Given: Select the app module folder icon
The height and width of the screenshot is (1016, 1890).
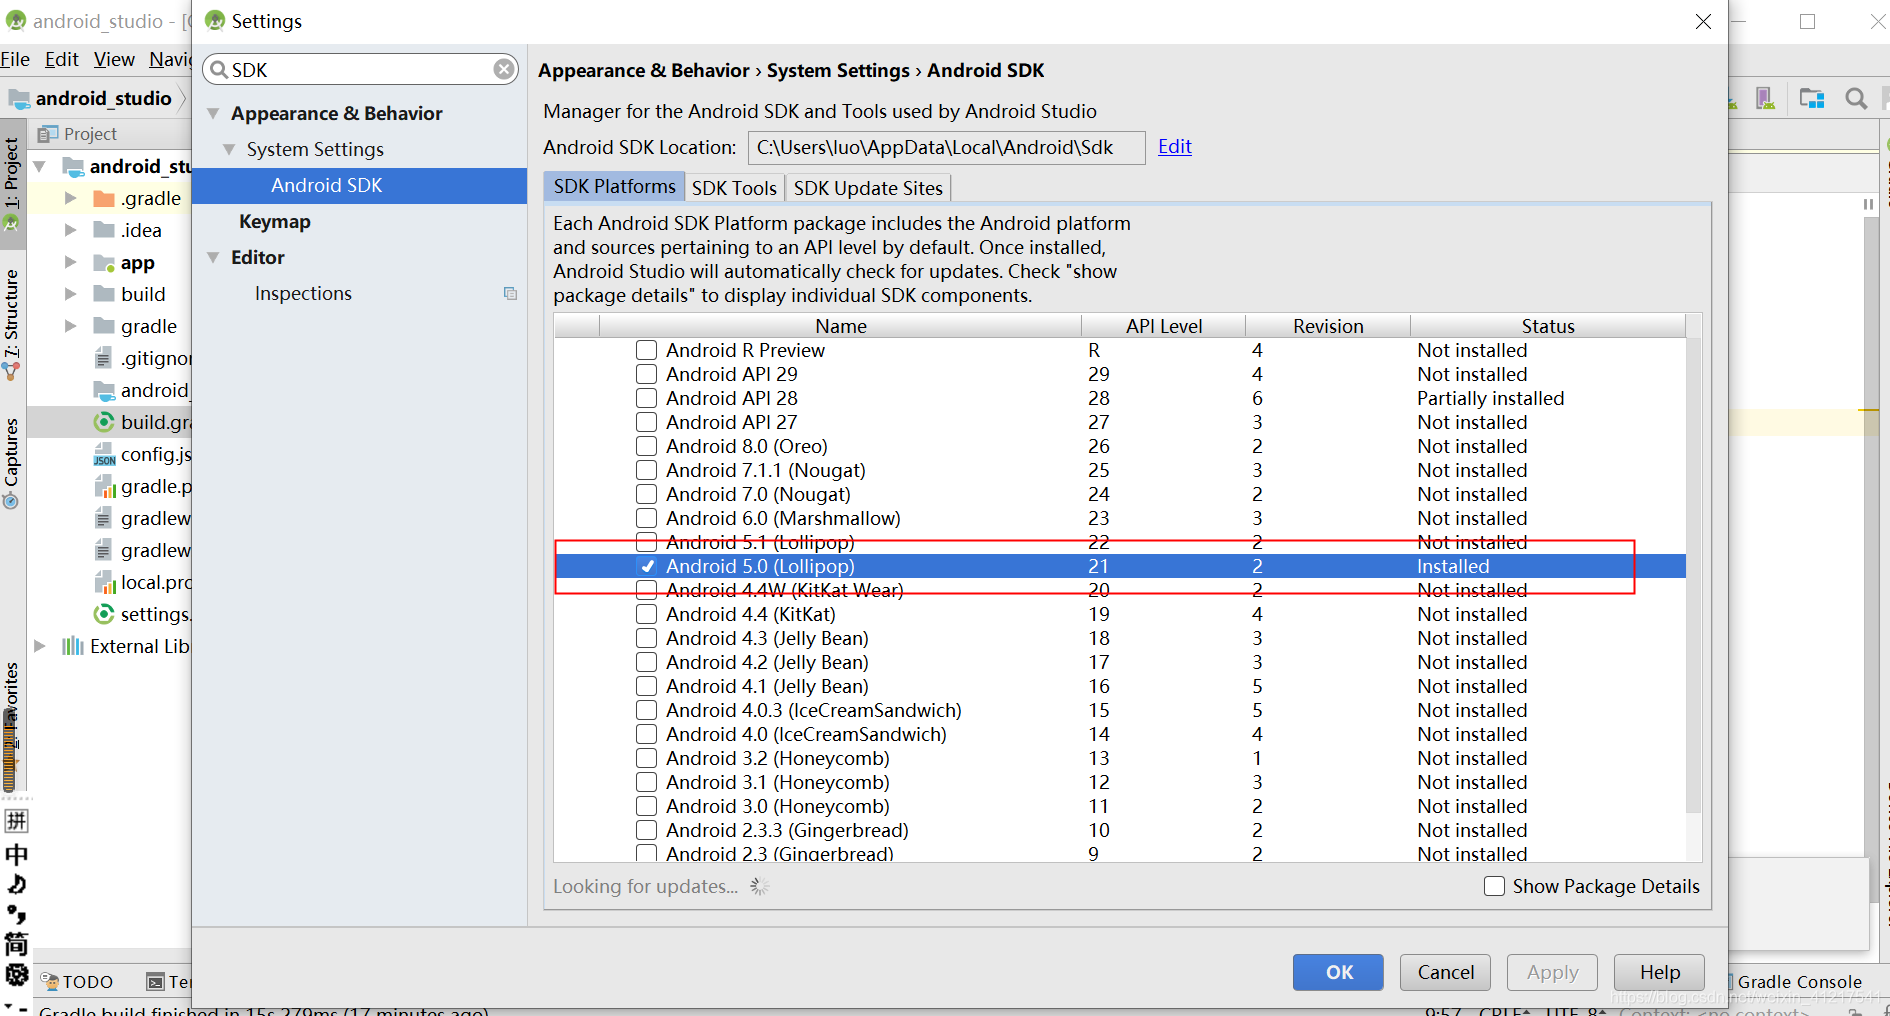Looking at the screenshot, I should click(104, 263).
